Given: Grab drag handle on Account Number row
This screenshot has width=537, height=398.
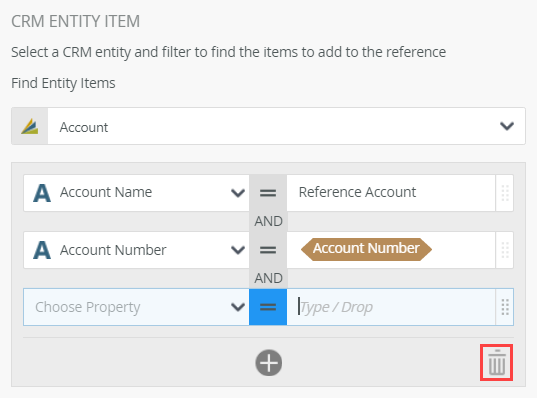Looking at the screenshot, I should pos(505,250).
